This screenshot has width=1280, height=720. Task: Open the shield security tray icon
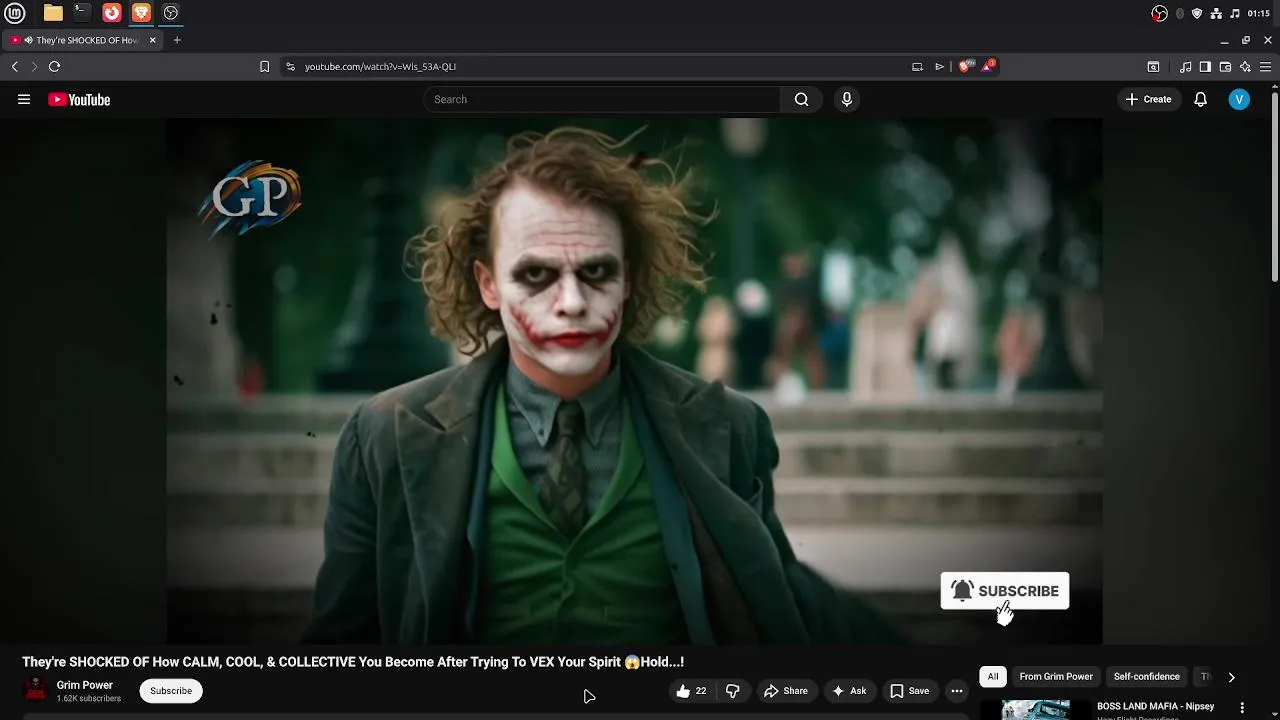coord(1197,13)
